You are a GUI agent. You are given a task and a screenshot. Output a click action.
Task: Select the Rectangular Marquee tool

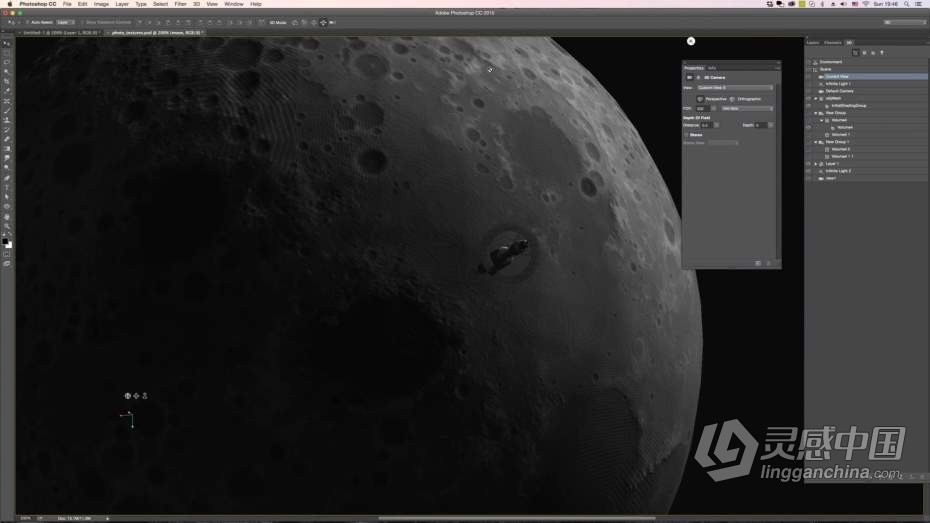(7, 53)
